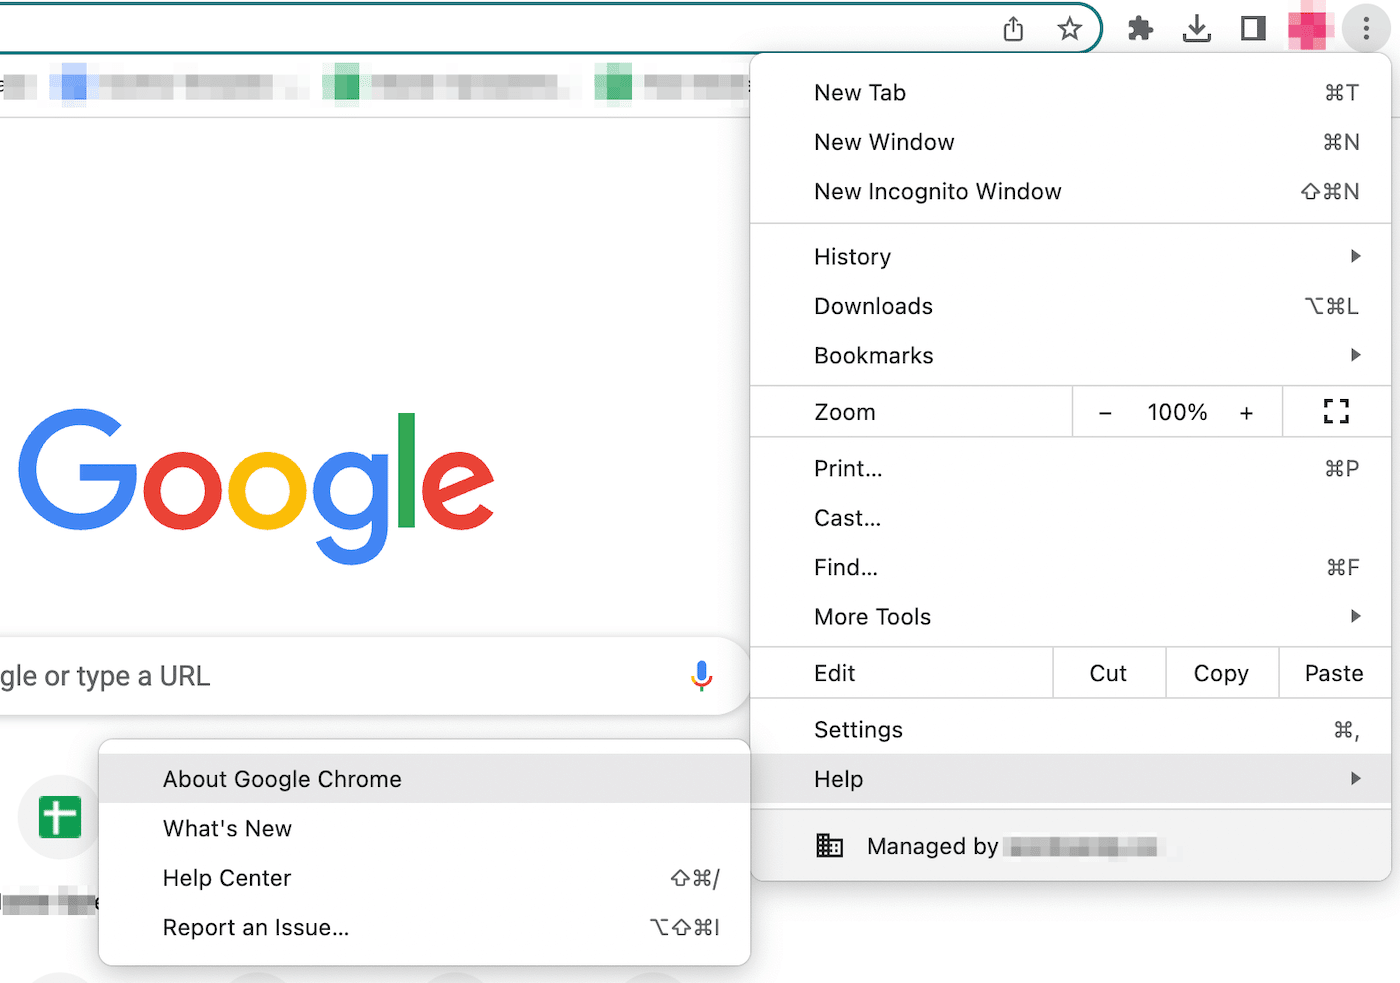This screenshot has width=1400, height=983.
Task: Click the Google logo
Action: (256, 486)
